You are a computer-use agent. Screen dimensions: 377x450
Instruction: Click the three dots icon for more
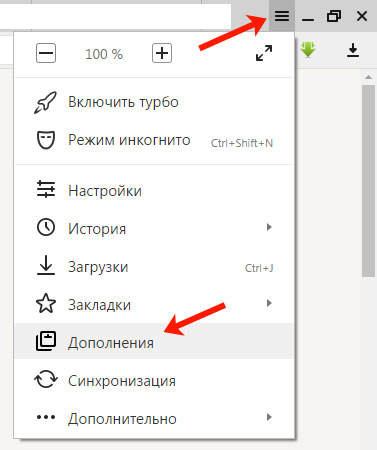46,417
